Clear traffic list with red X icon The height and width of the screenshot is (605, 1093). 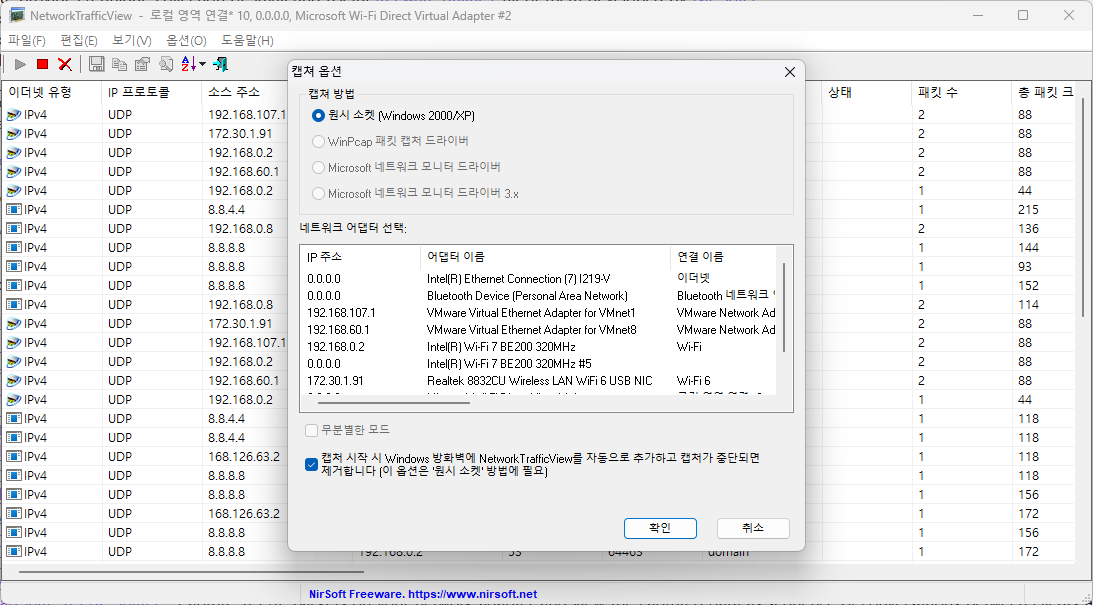tap(65, 64)
